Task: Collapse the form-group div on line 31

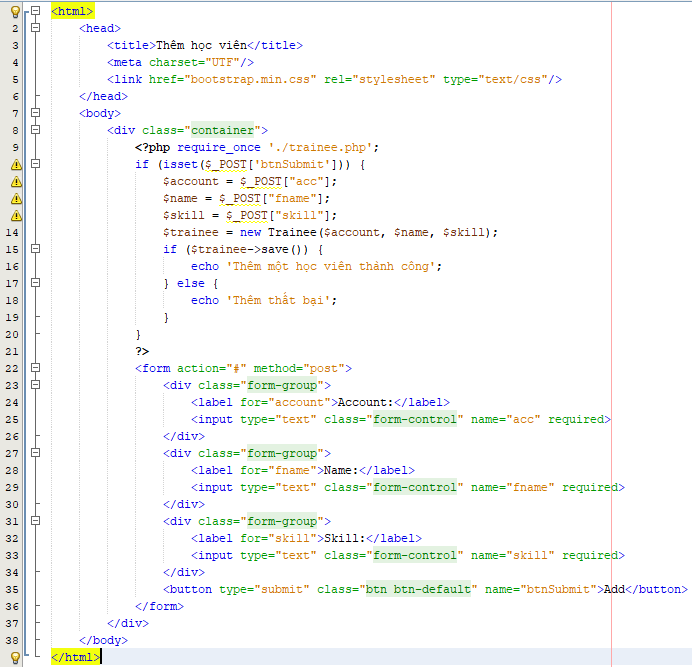Action: (36, 520)
